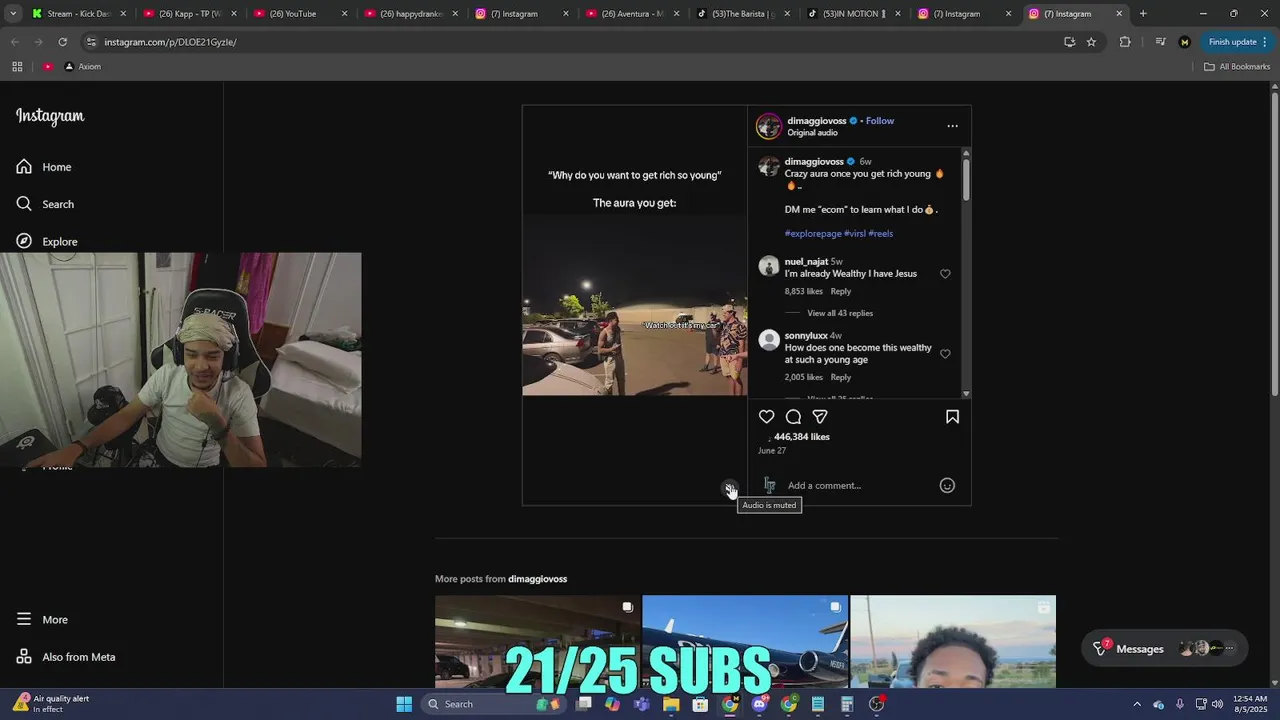Open the Windows Start menu
The height and width of the screenshot is (720, 1280).
coord(404,704)
